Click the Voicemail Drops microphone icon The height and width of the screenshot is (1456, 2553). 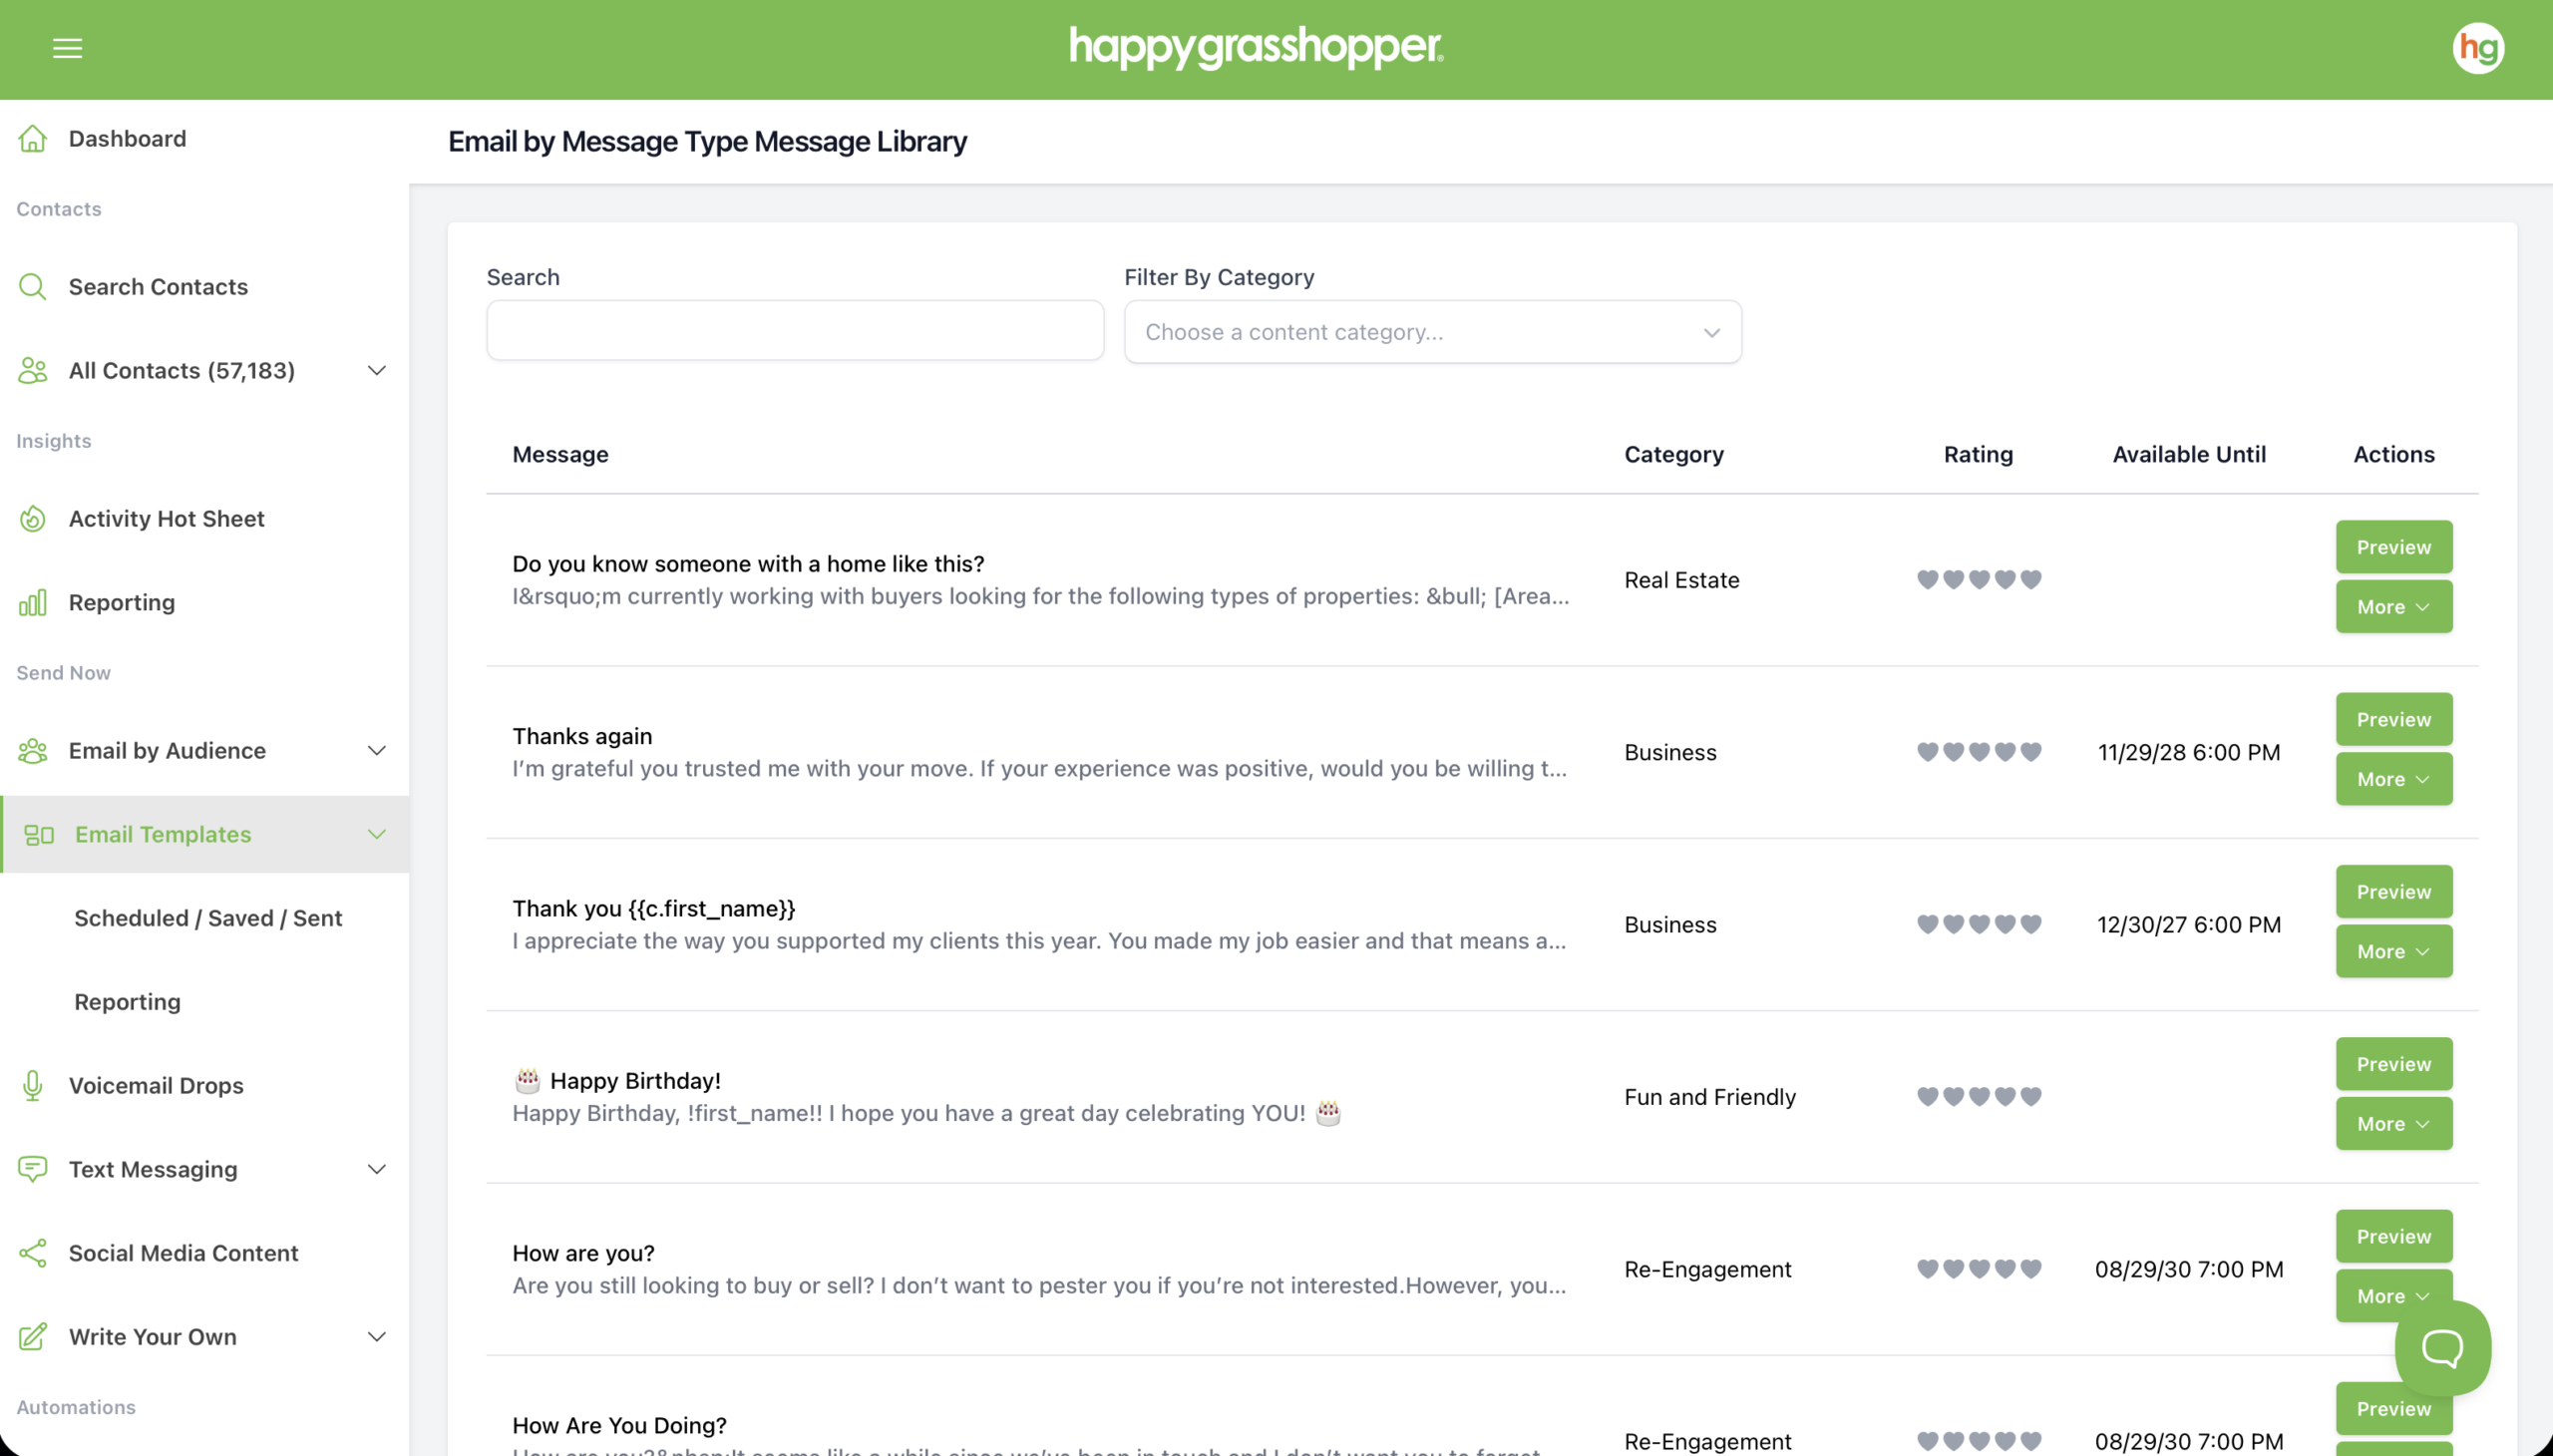(x=33, y=1086)
